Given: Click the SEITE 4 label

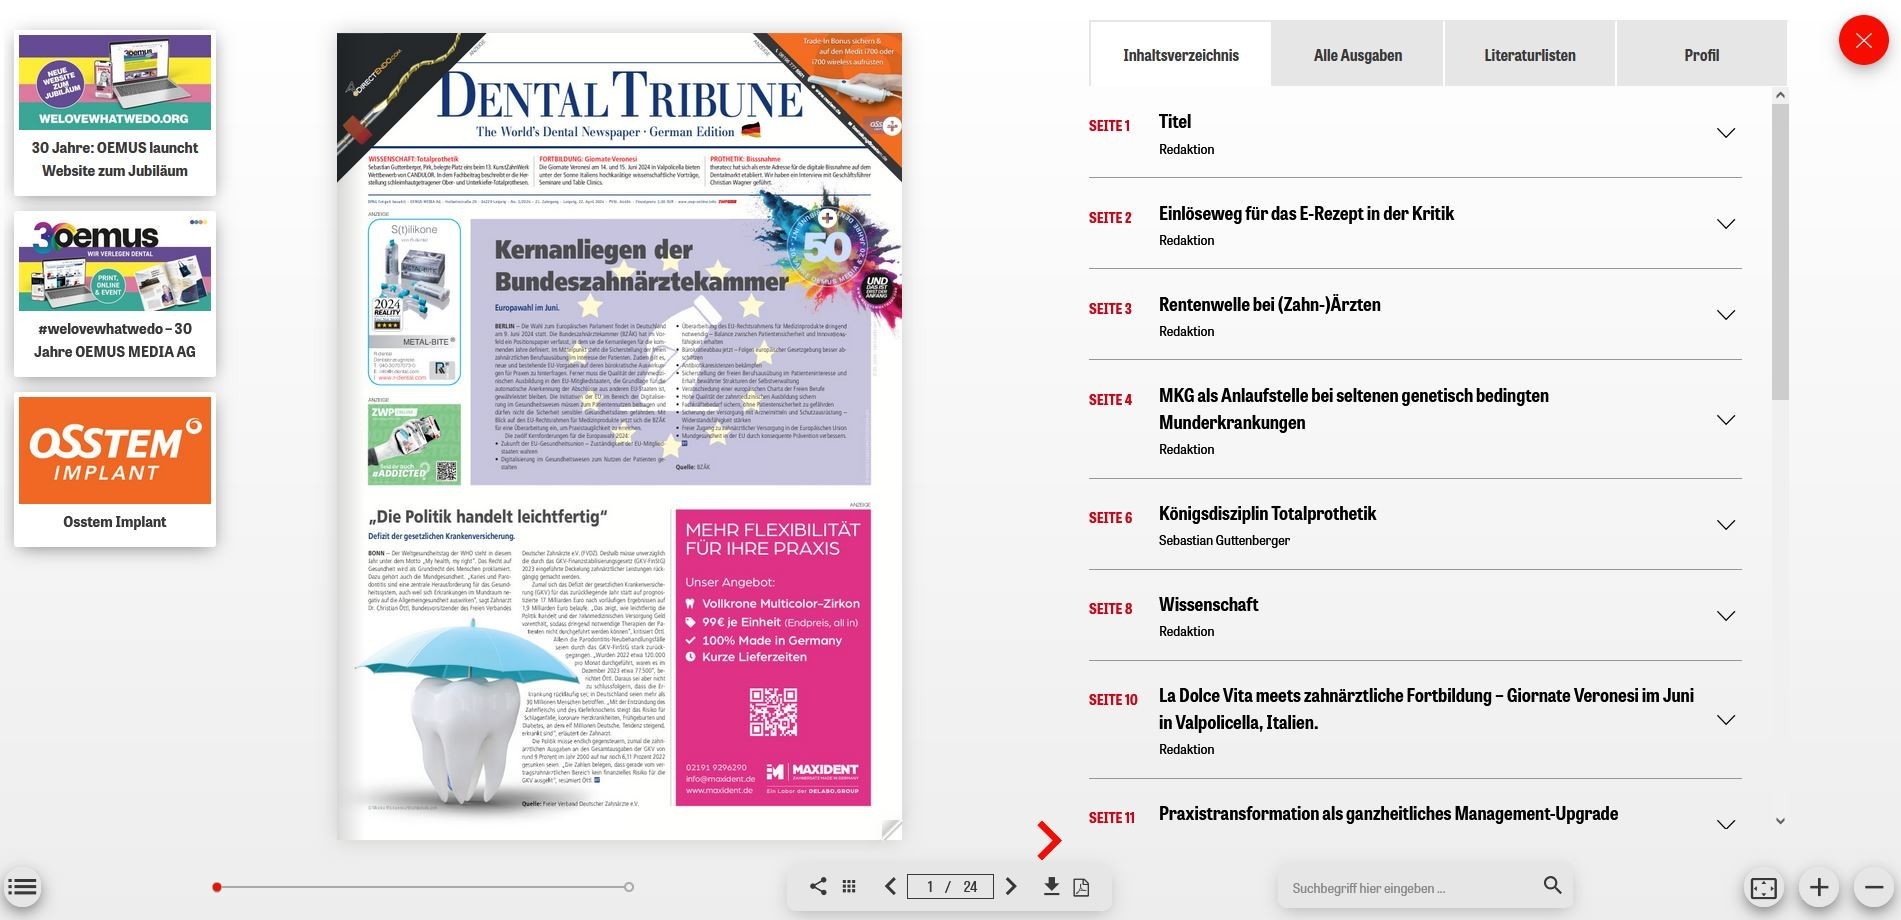Looking at the screenshot, I should tap(1110, 399).
